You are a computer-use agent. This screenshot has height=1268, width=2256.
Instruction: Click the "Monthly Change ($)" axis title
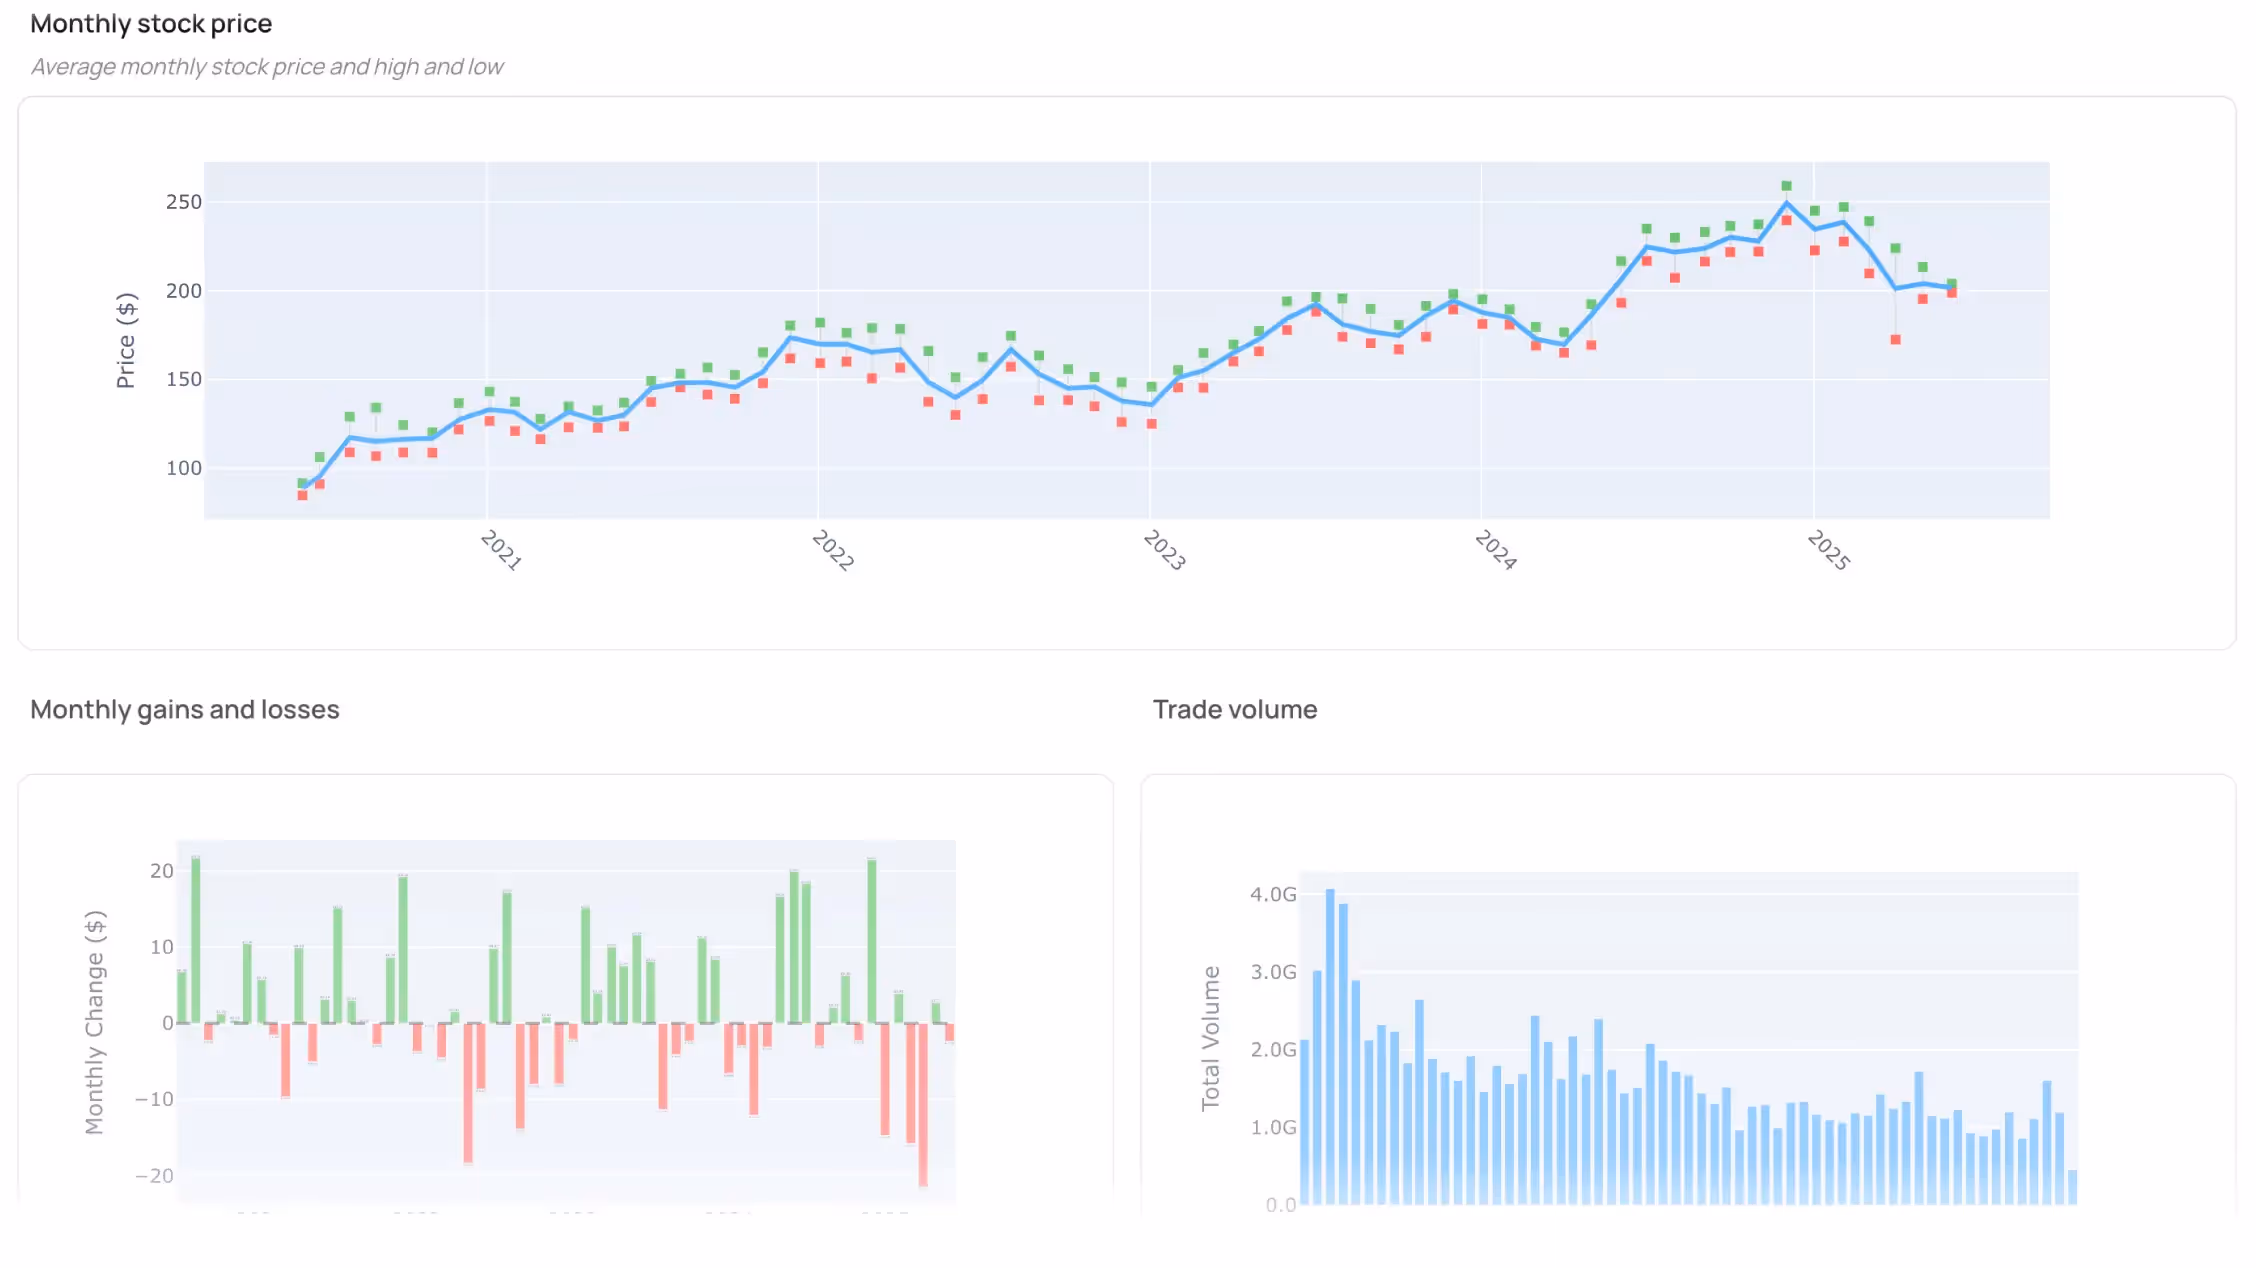click(x=94, y=1022)
